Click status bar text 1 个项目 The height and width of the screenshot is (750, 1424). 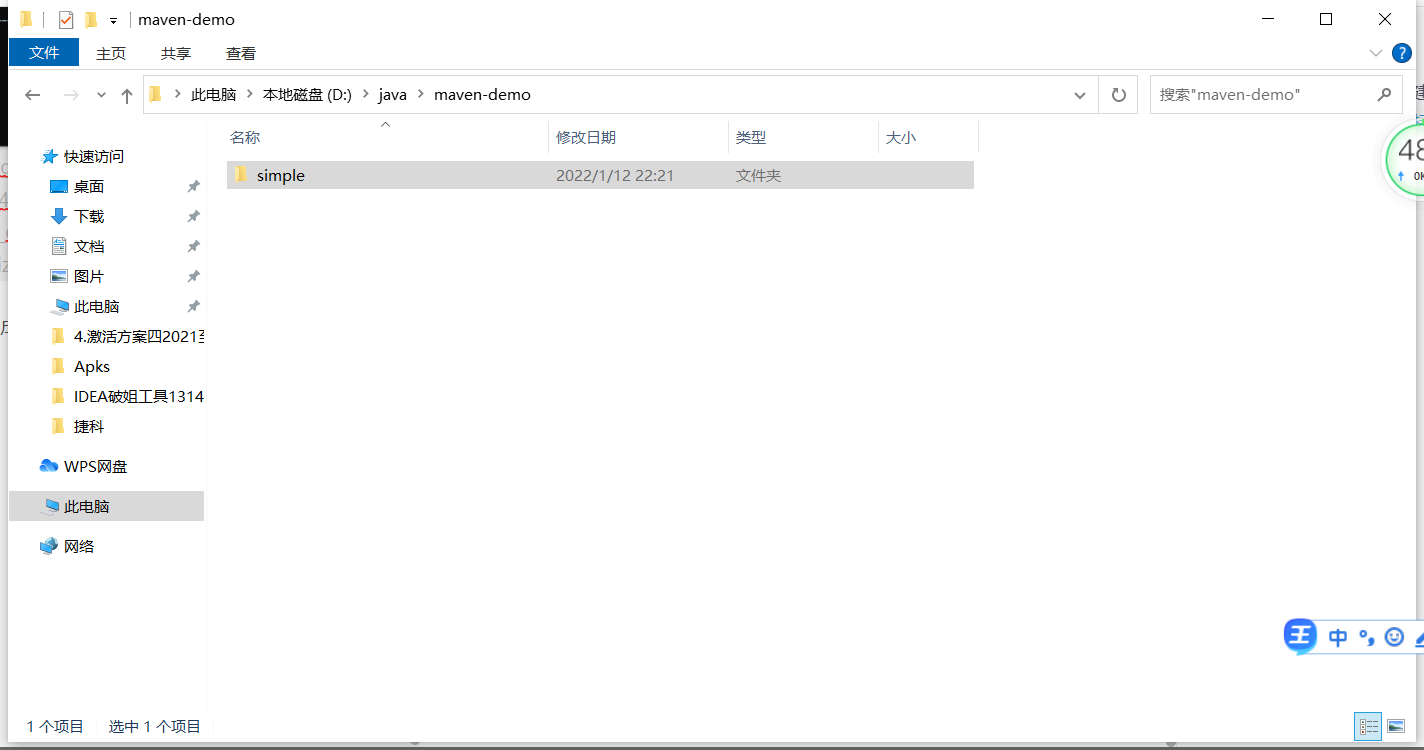tap(55, 727)
